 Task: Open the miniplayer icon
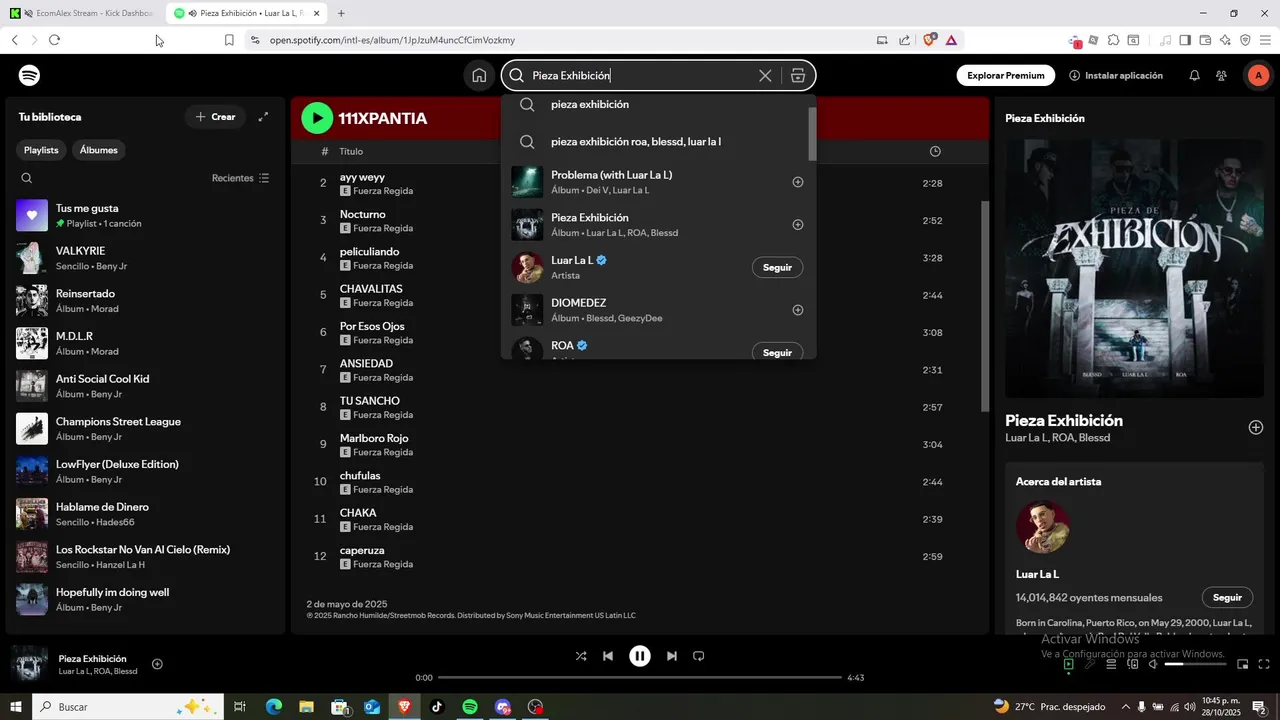pyautogui.click(x=1243, y=664)
